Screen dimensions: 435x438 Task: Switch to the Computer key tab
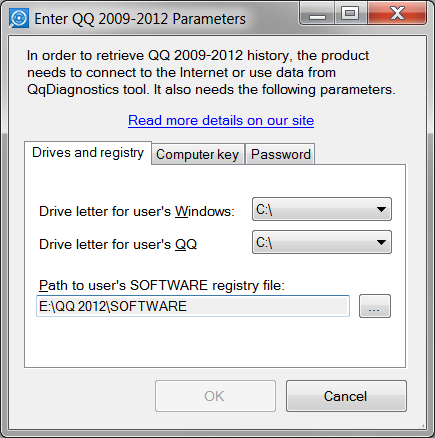[198, 154]
